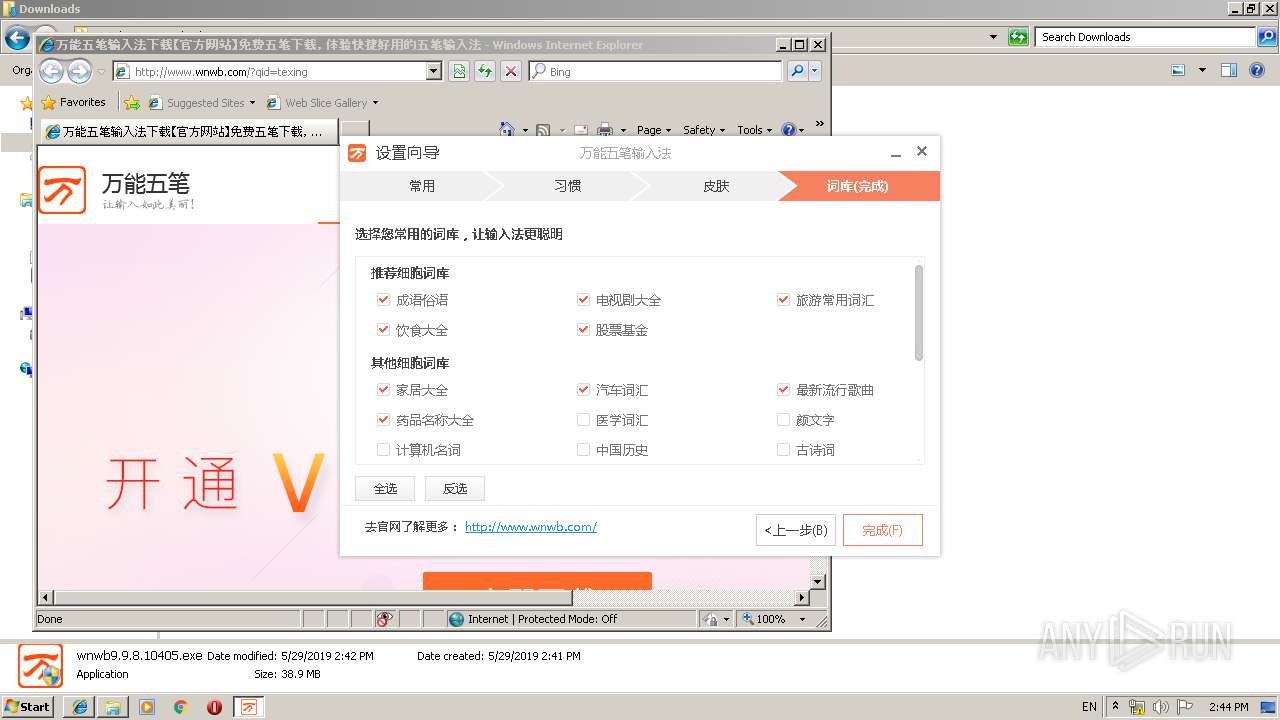Click the Add to Favorites Bar icon
The height and width of the screenshot is (720, 1280).
point(131,102)
